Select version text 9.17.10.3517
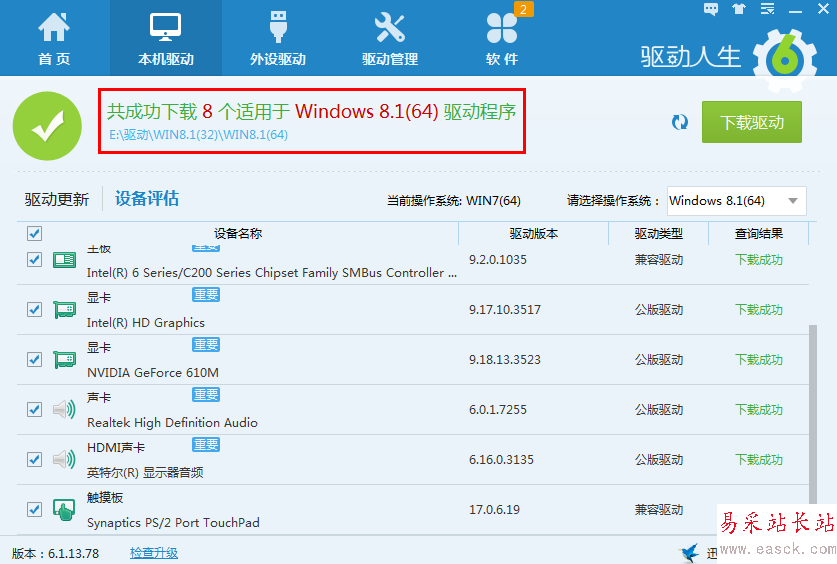 tap(505, 309)
